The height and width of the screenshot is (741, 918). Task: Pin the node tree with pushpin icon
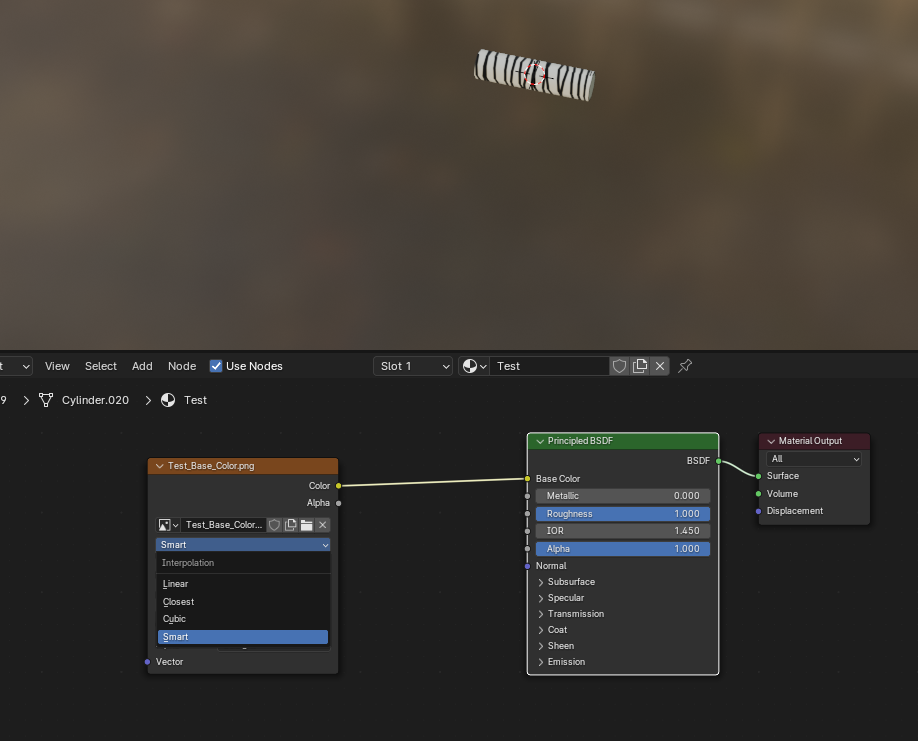[685, 366]
